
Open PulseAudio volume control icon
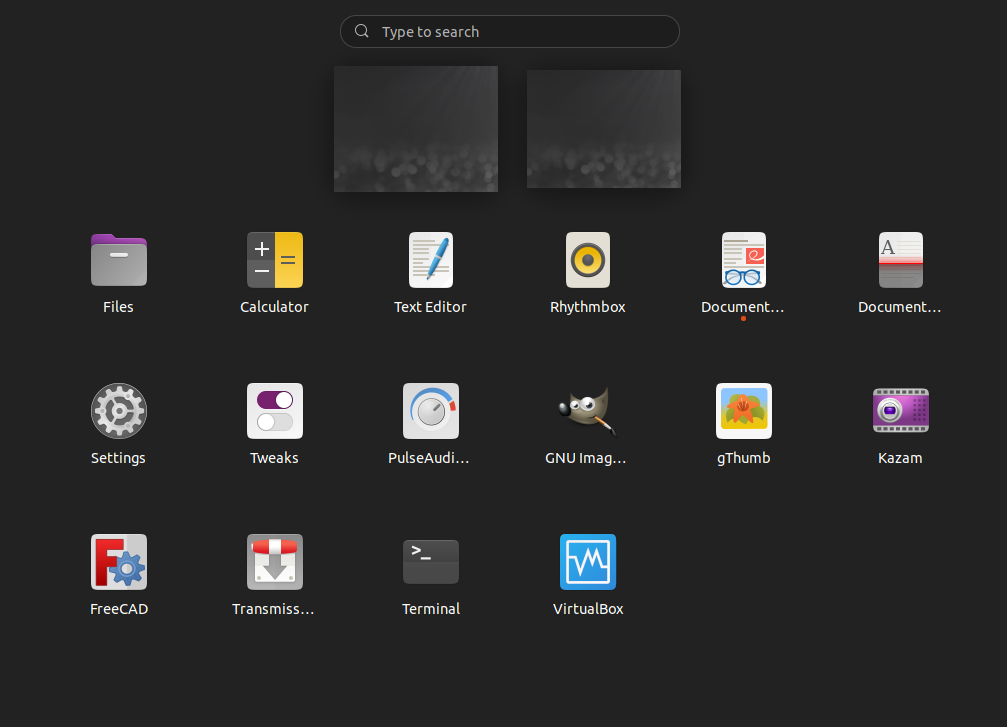tap(431, 411)
